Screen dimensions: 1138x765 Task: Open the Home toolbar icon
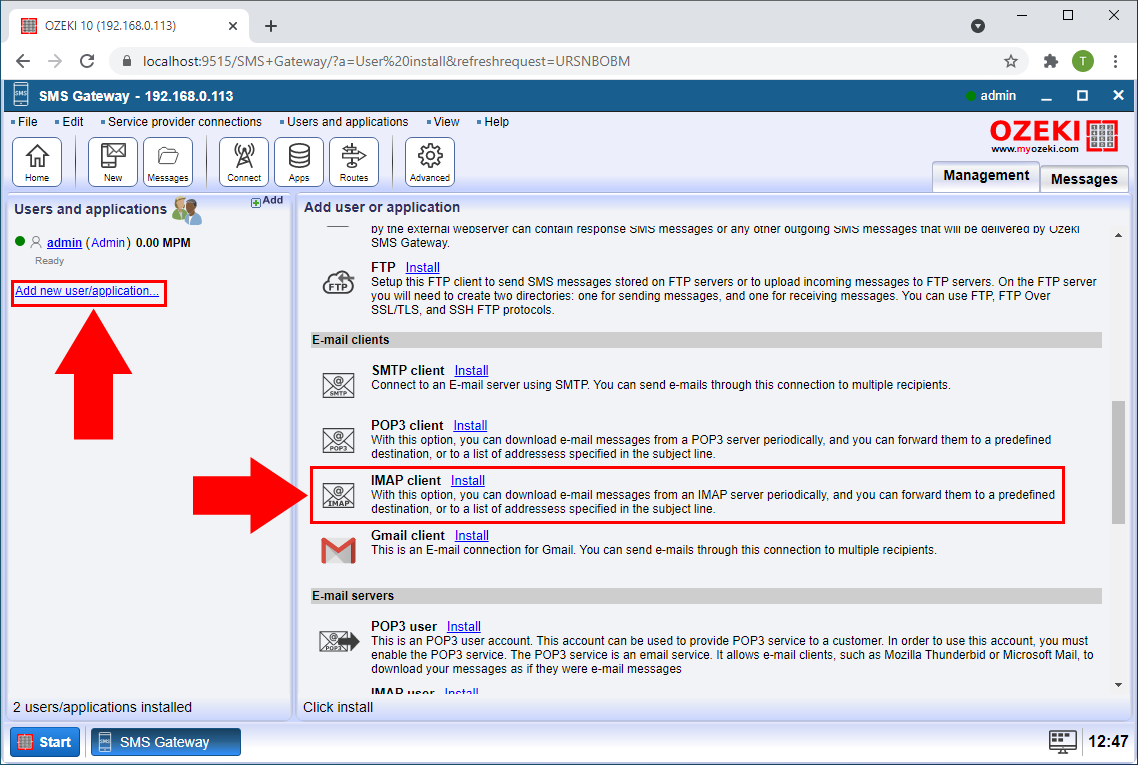point(37,161)
